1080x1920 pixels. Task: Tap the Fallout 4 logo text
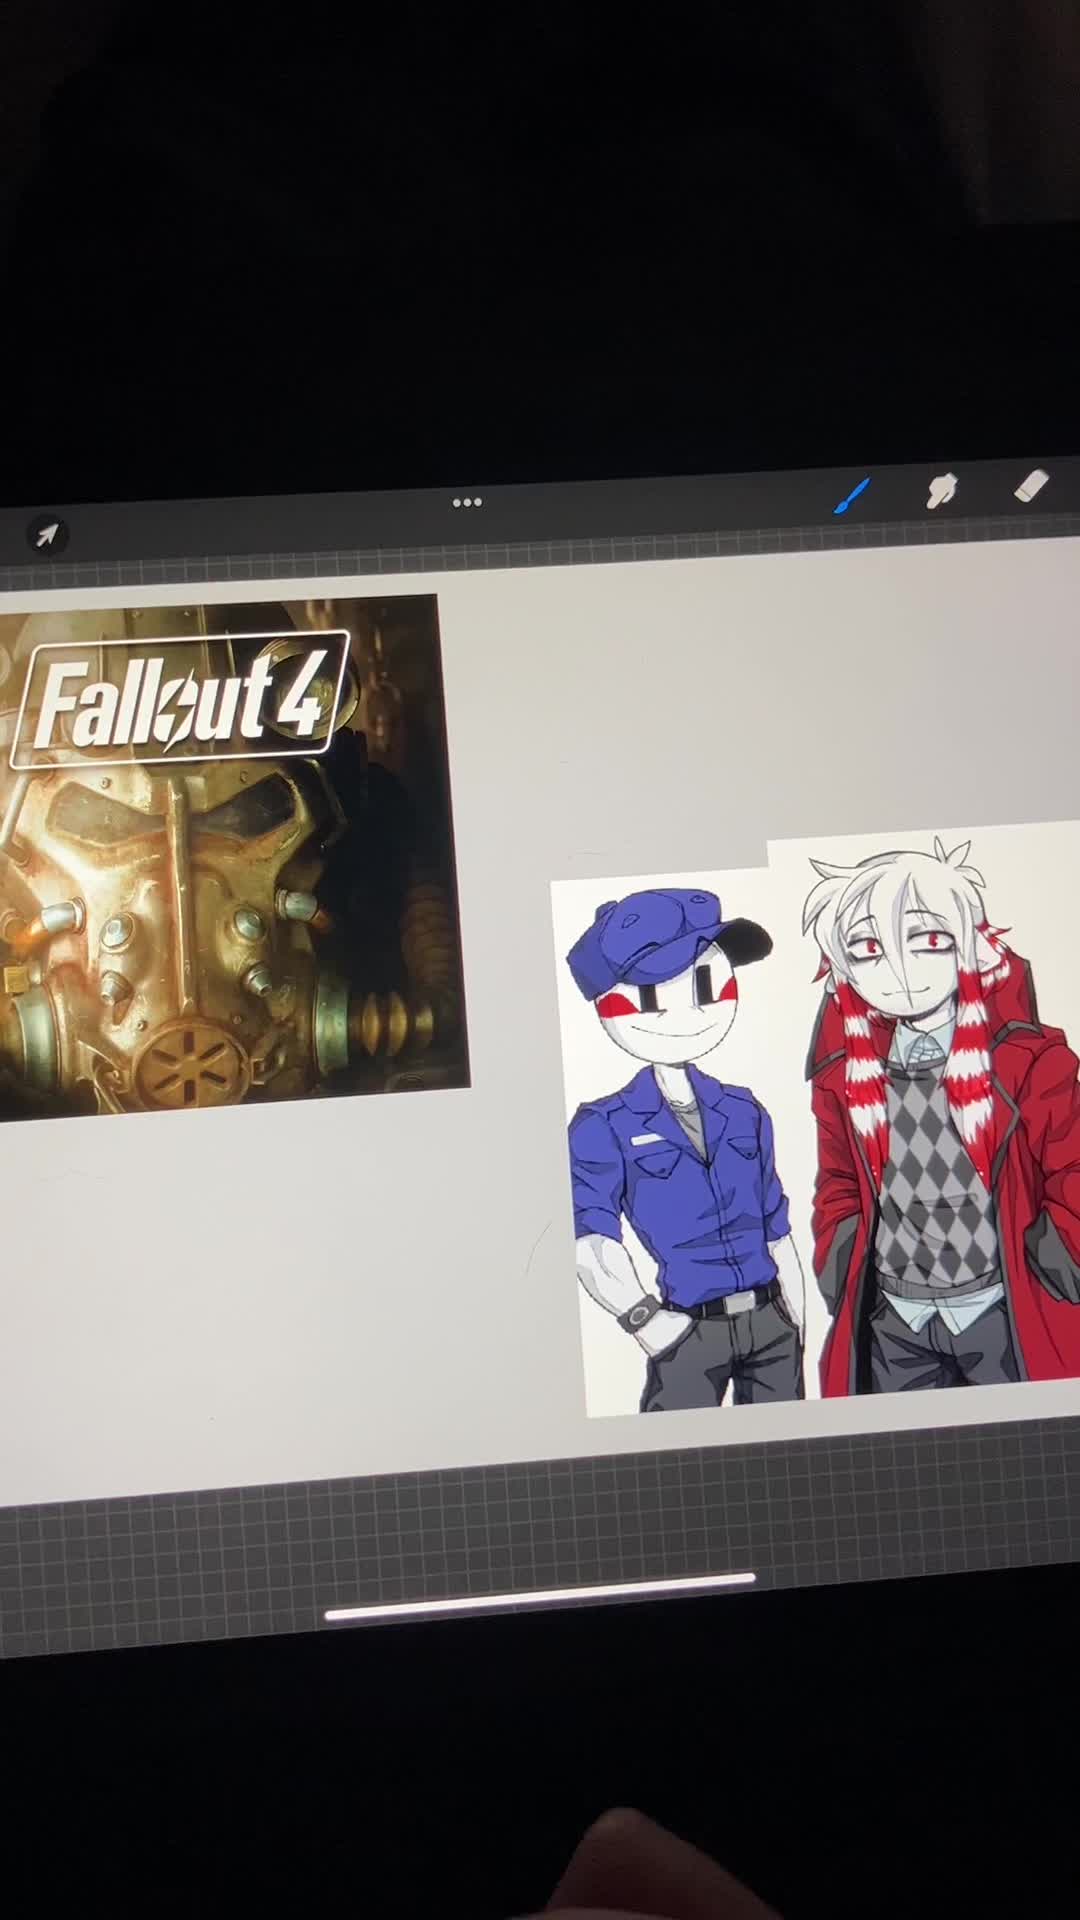[180, 698]
